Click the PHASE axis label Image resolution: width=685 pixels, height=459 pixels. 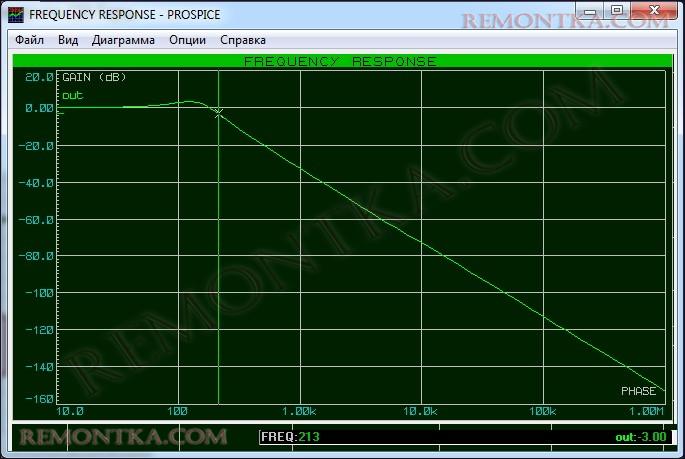(x=638, y=390)
